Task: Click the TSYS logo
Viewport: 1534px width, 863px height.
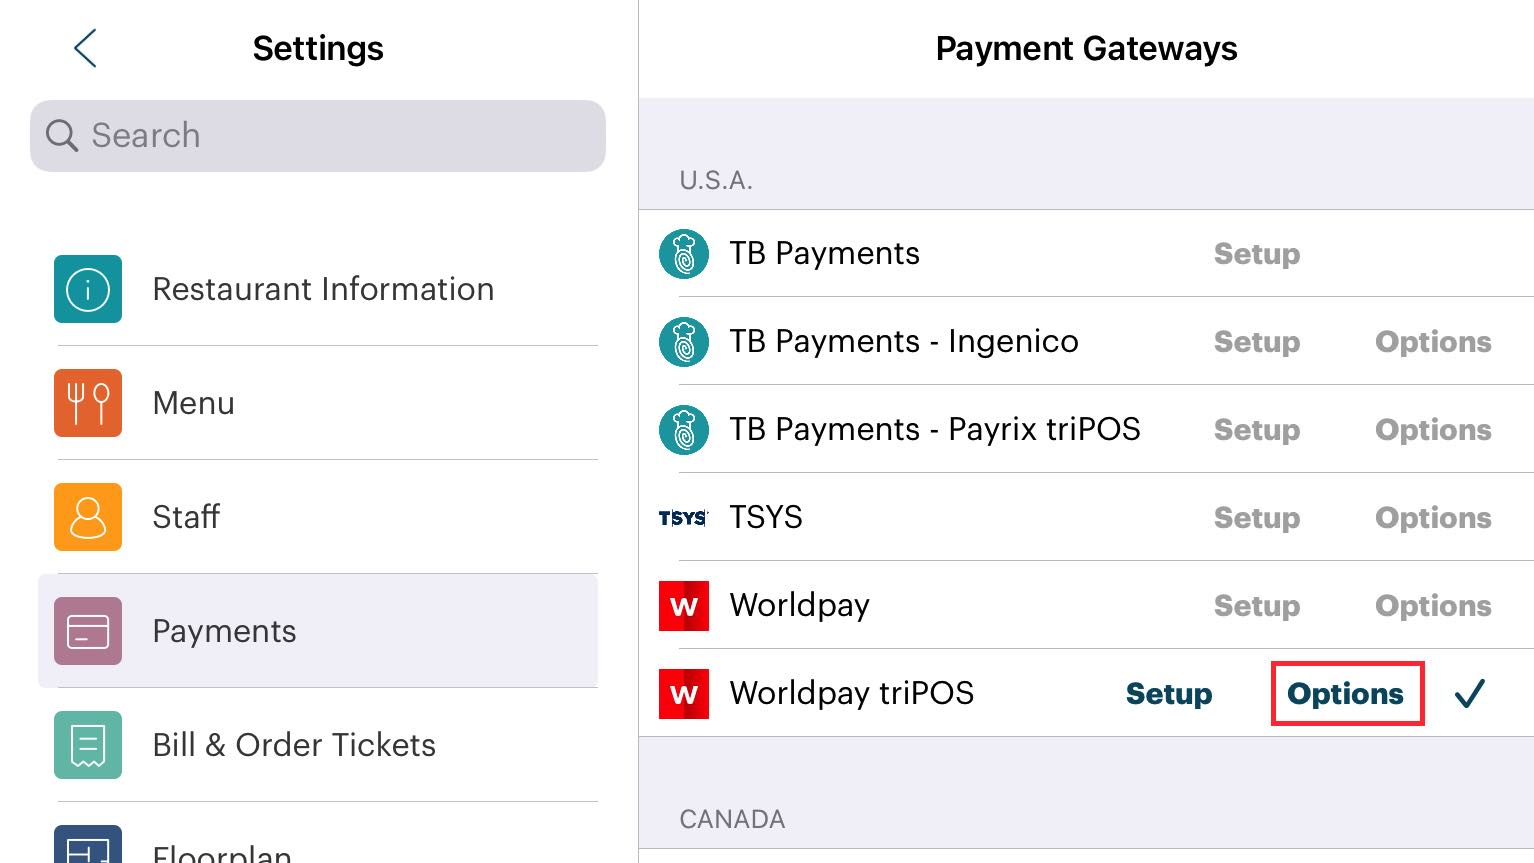Action: (x=684, y=517)
